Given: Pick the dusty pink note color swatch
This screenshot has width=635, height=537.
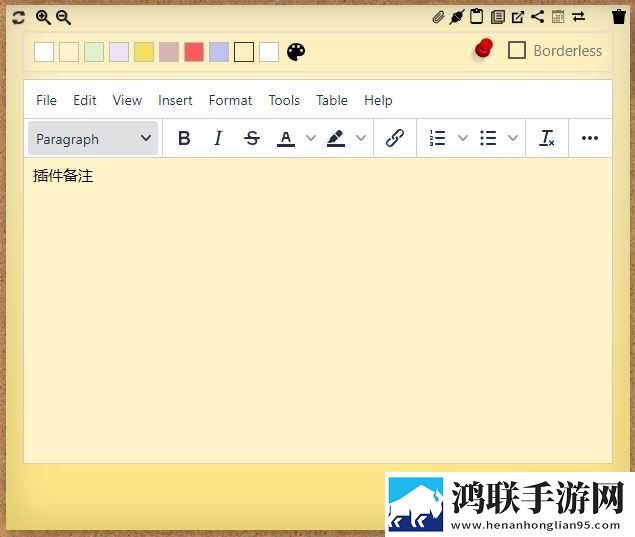Looking at the screenshot, I should (169, 52).
